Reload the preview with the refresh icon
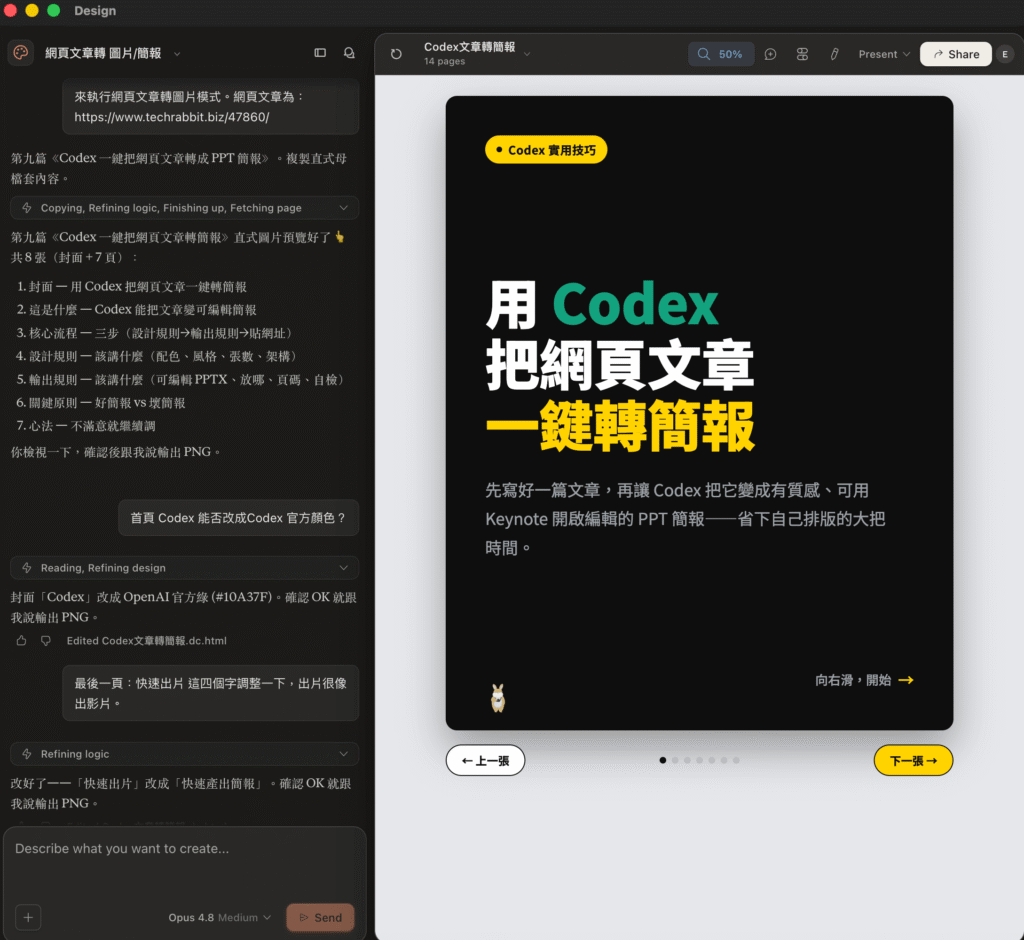Viewport: 1024px width, 940px height. click(396, 54)
